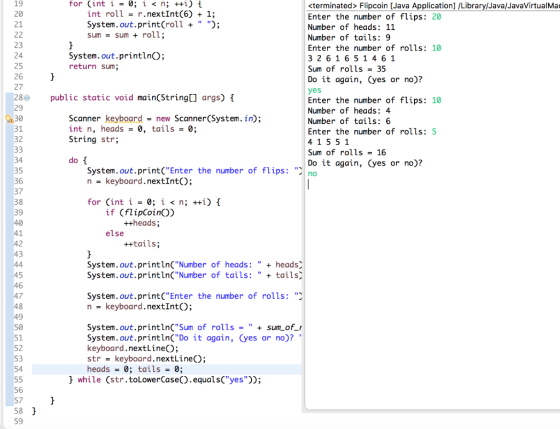Click console line '3 2 6 1 6 5 1 4 6 1'

point(351,58)
